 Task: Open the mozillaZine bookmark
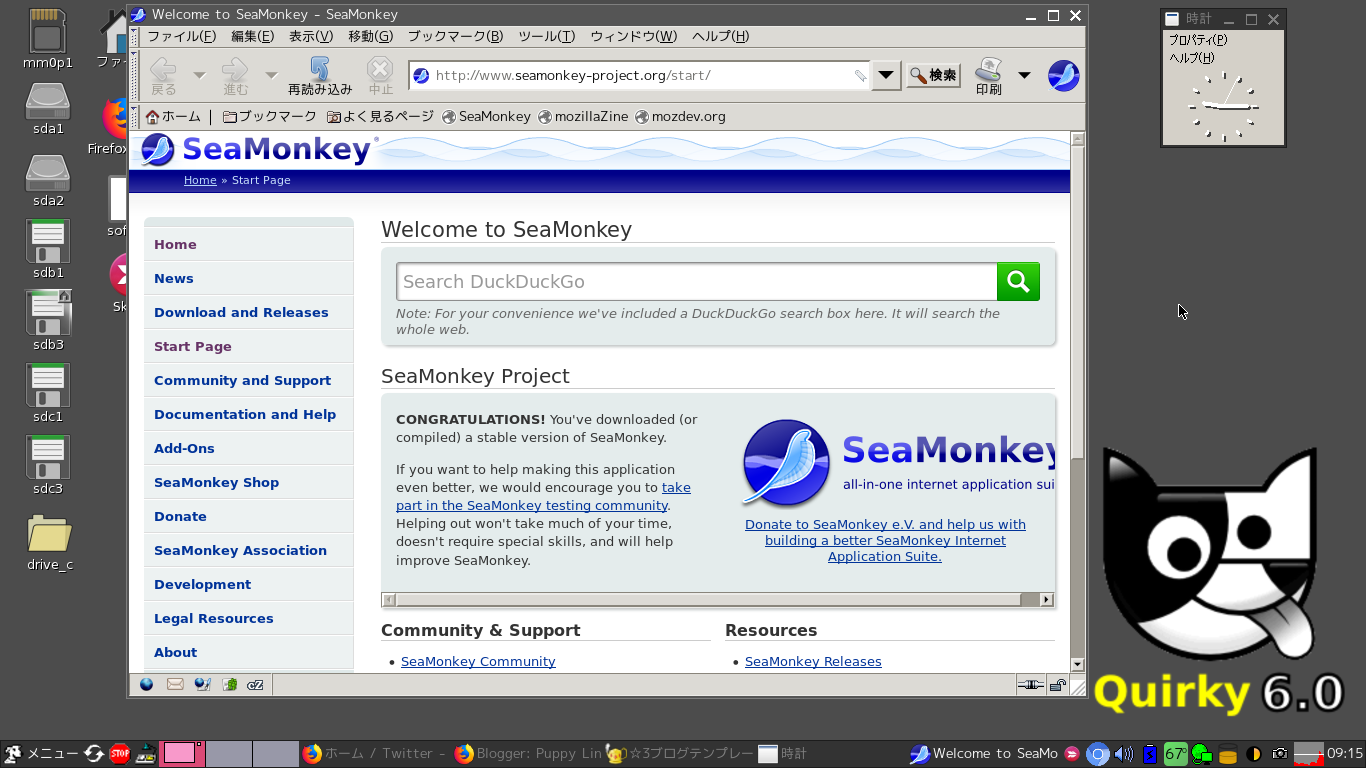(583, 116)
